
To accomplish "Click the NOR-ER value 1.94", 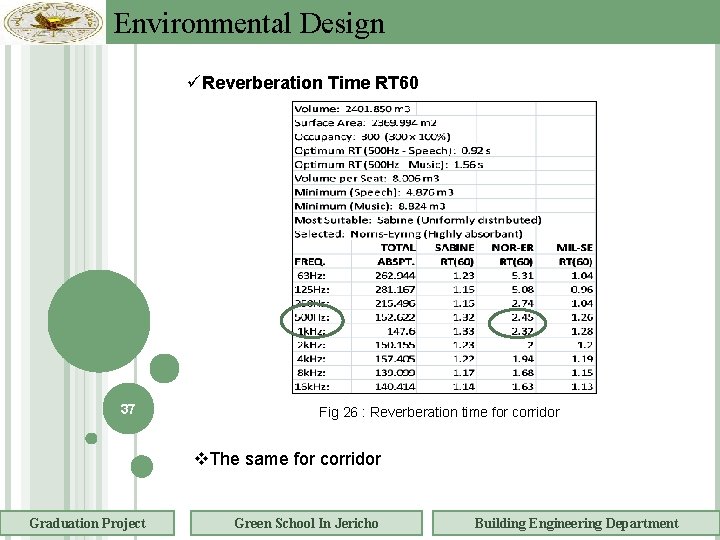I will pyautogui.click(x=523, y=359).
